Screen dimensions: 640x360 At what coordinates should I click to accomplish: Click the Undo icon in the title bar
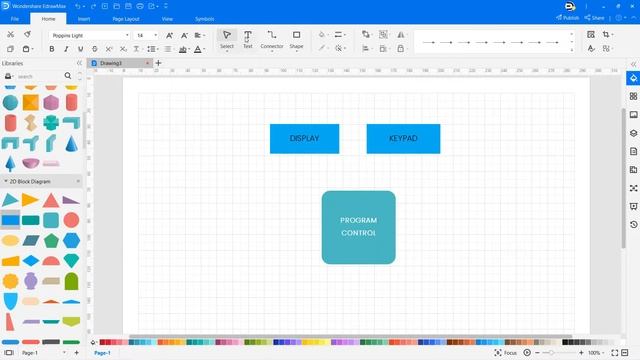78,6
